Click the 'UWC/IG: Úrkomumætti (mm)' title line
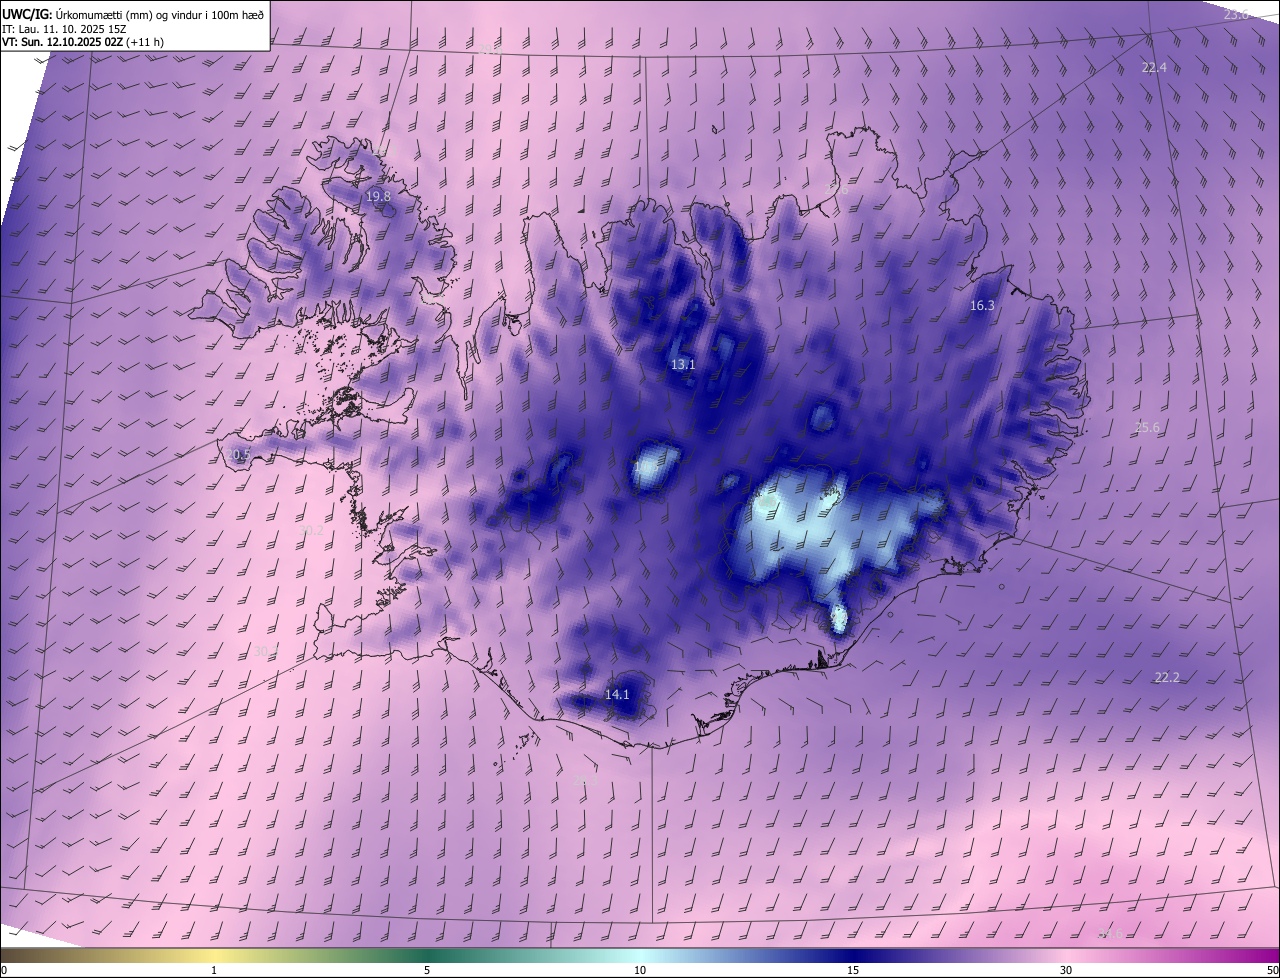Screen dimensions: 1280x978 (133, 14)
